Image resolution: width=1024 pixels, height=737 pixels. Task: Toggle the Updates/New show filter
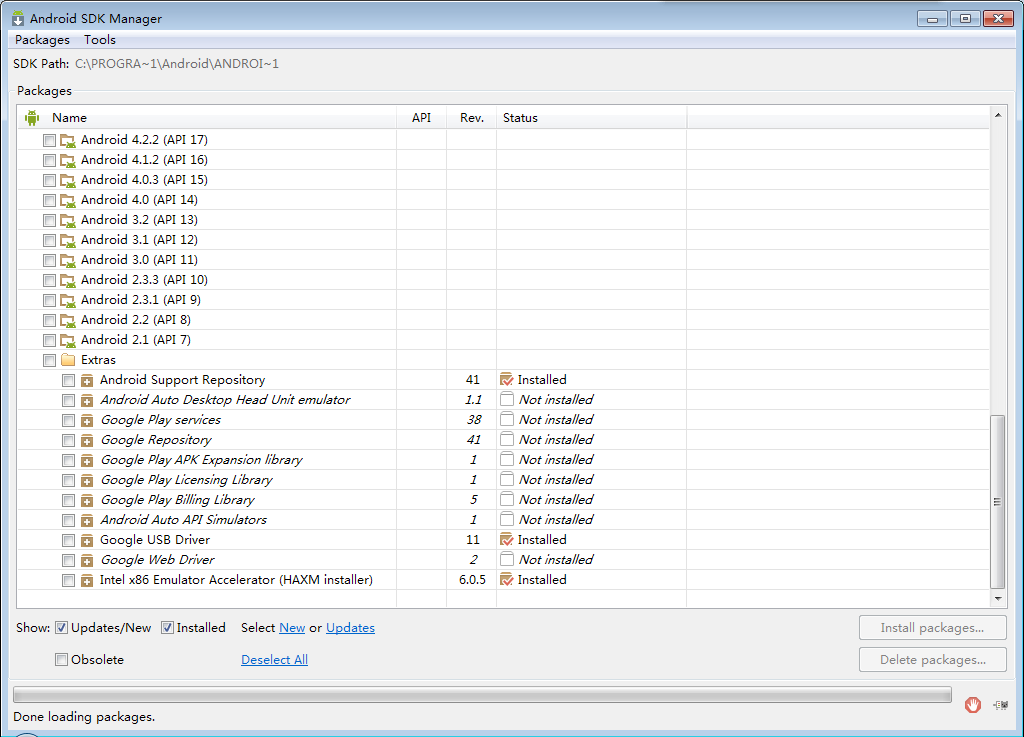[61, 628]
